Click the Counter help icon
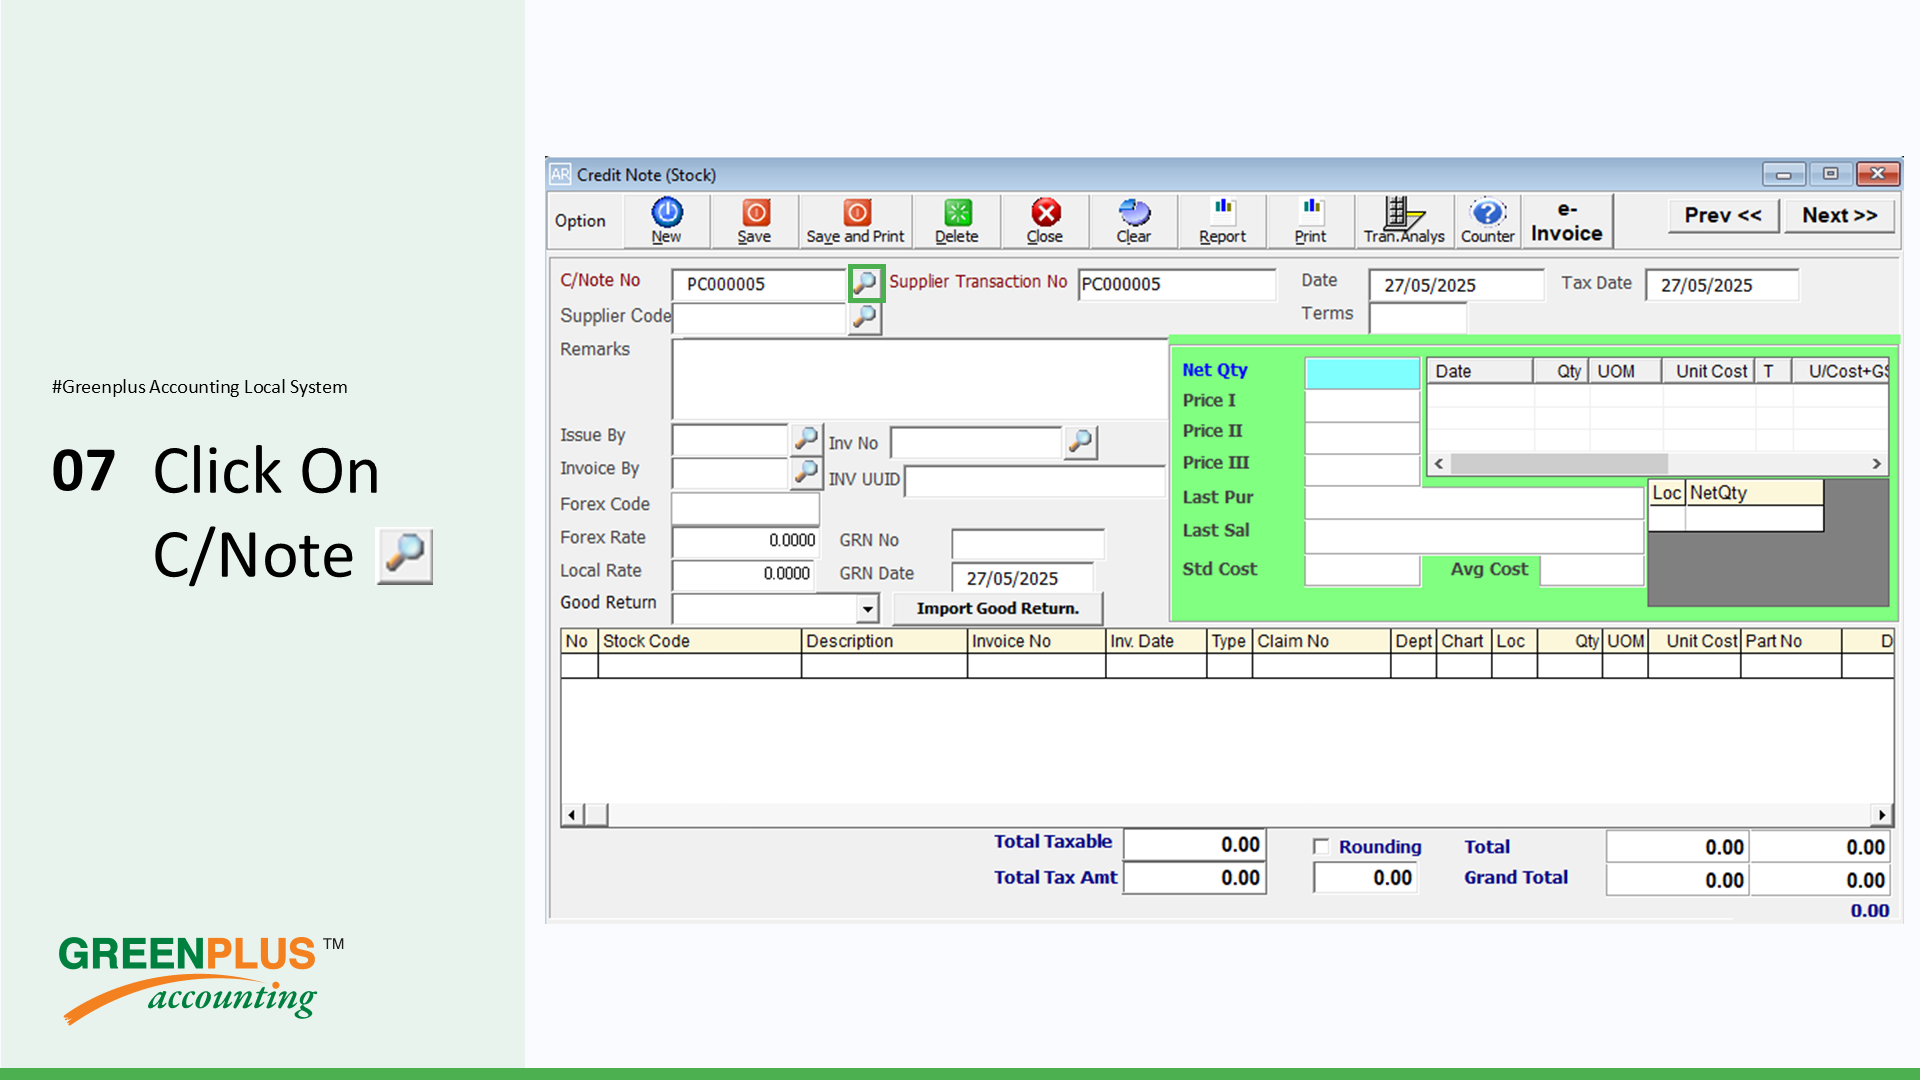Image resolution: width=1920 pixels, height=1080 pixels. point(1488,220)
